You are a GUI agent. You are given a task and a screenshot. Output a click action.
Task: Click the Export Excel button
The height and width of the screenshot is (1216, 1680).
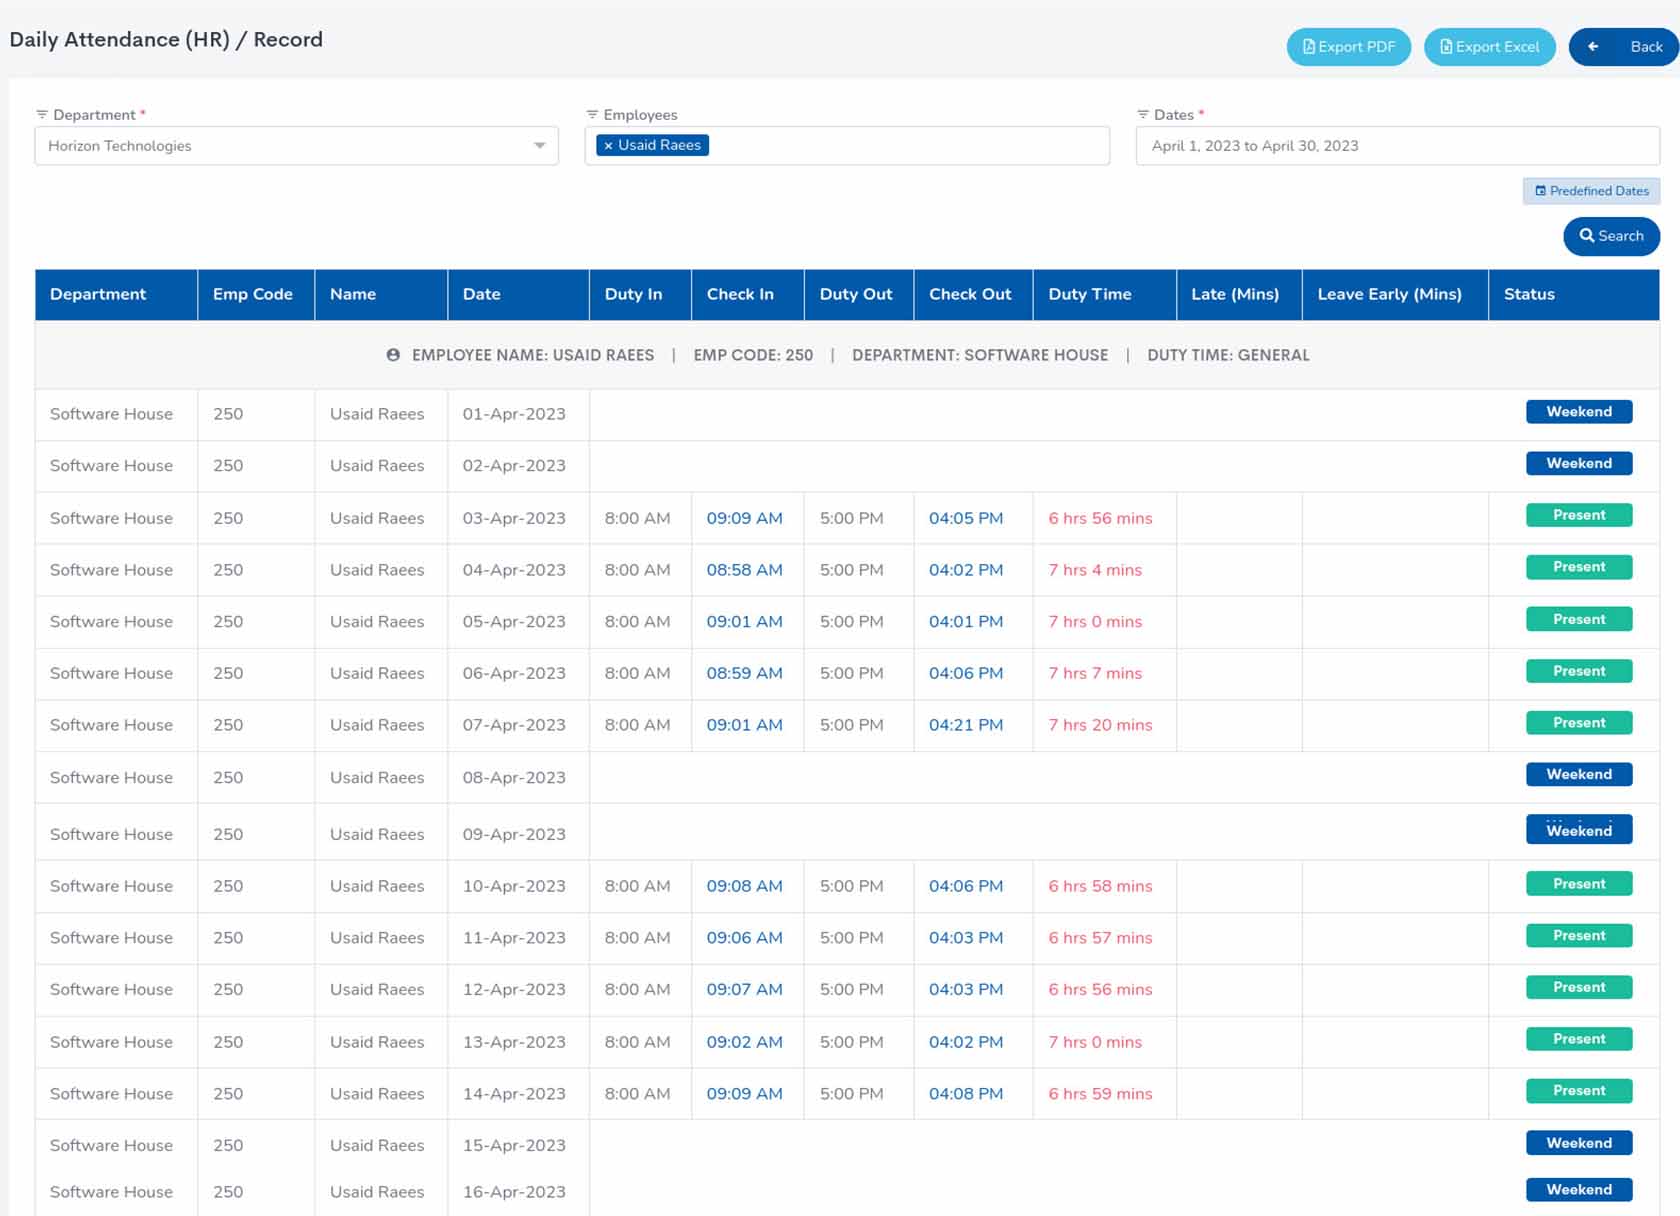(1489, 47)
